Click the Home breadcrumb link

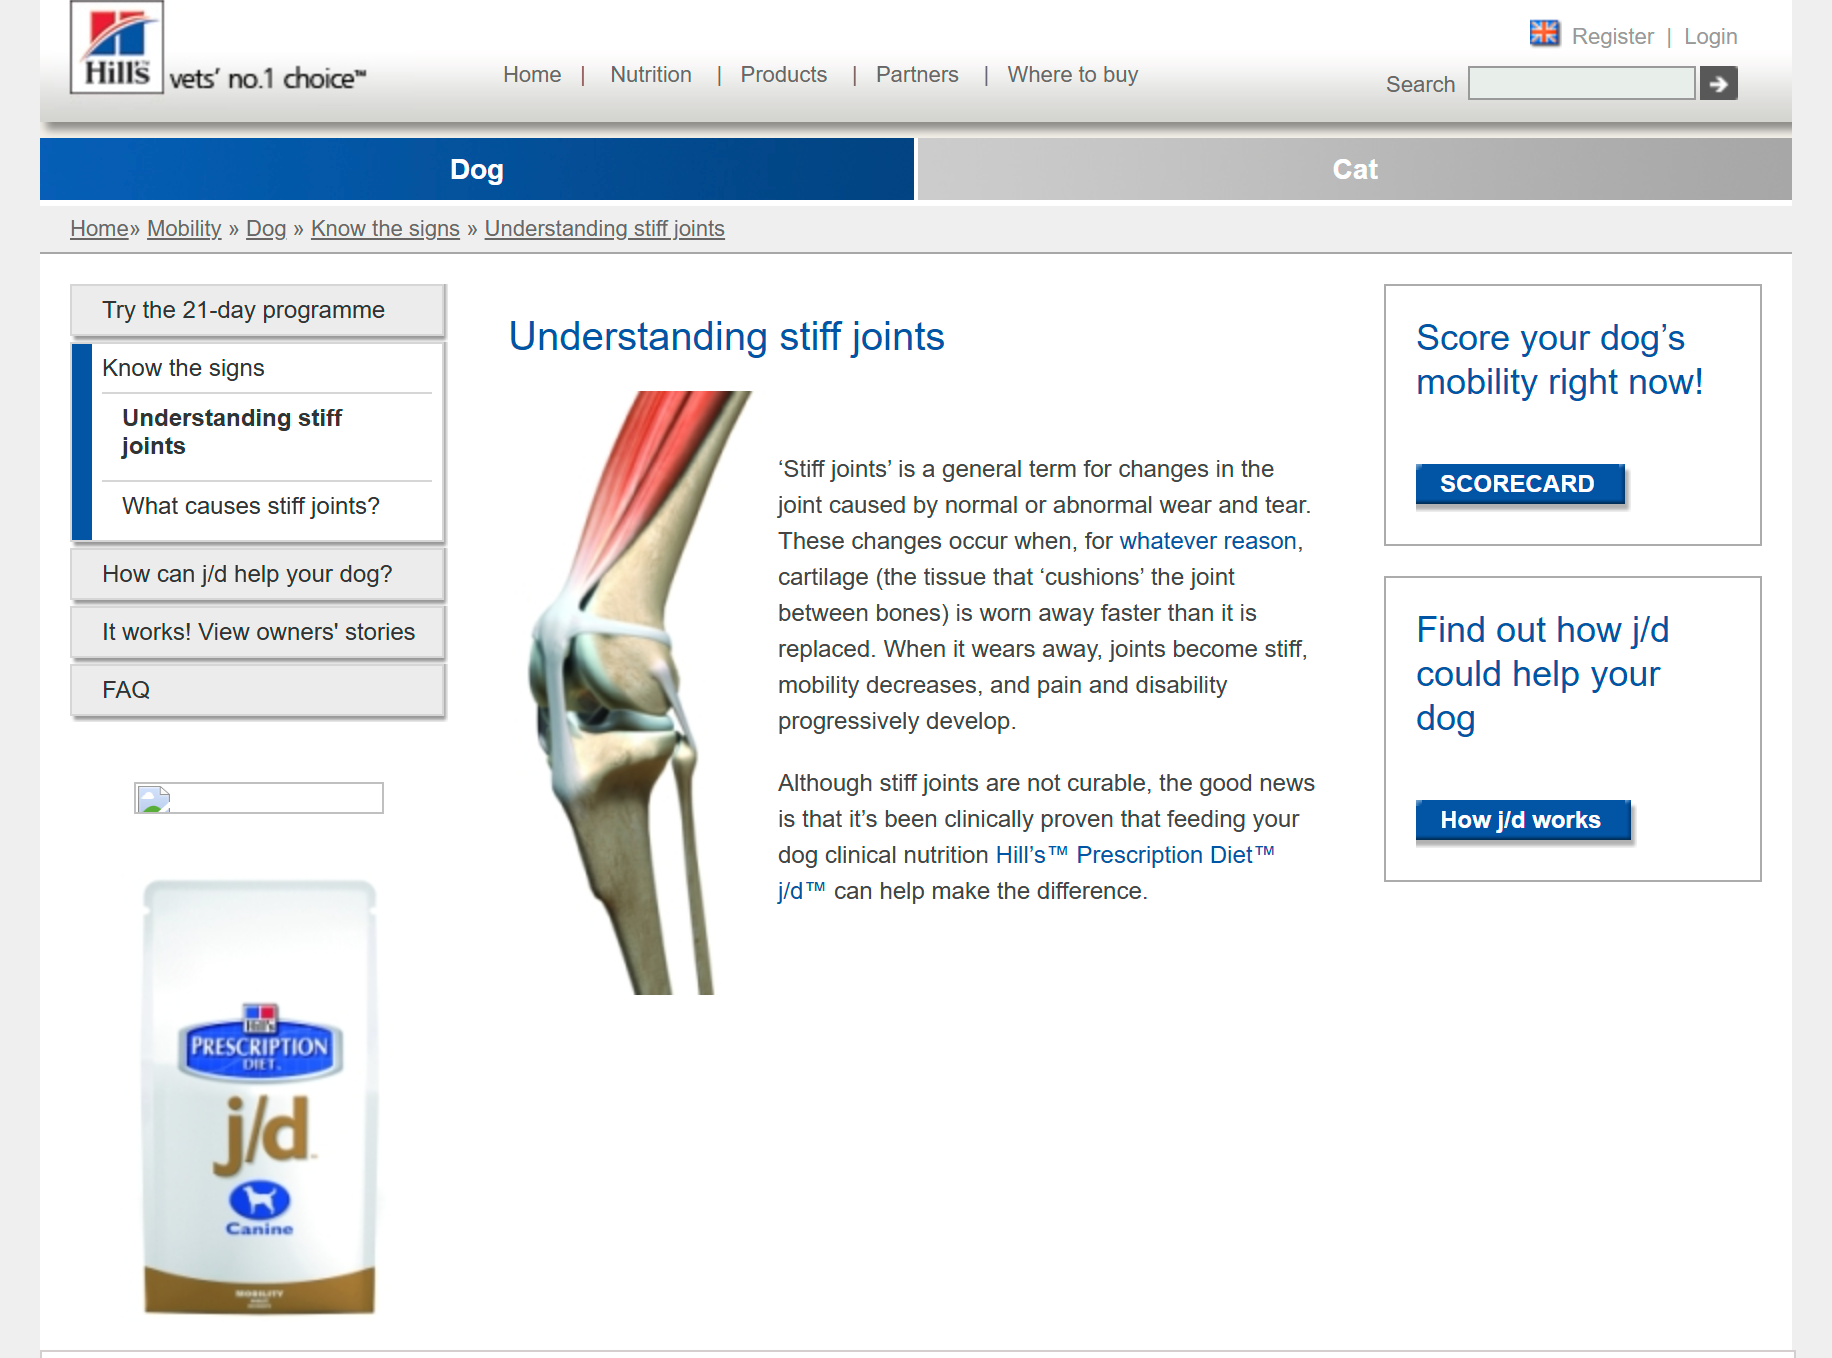coord(99,229)
